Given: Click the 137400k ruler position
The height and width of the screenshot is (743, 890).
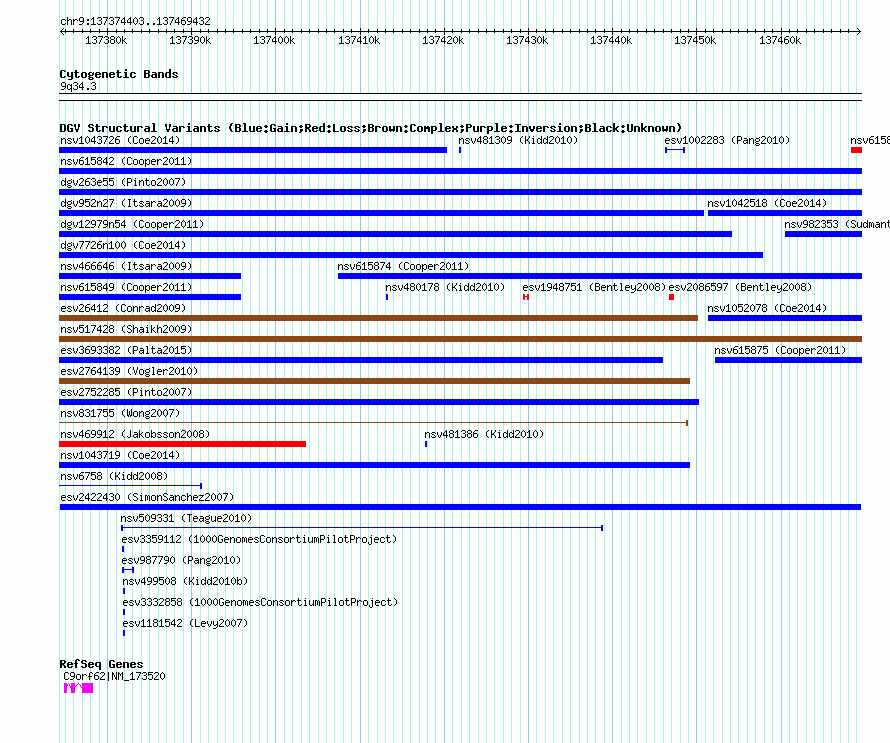Looking at the screenshot, I should (274, 40).
